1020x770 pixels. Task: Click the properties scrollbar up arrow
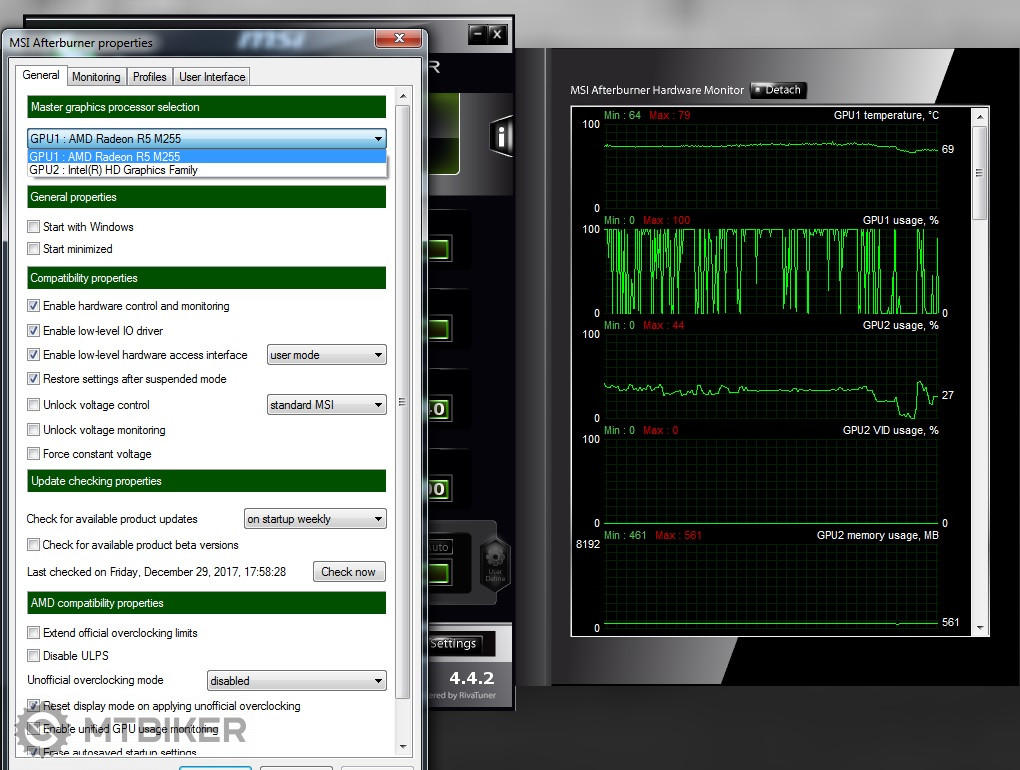(x=403, y=97)
